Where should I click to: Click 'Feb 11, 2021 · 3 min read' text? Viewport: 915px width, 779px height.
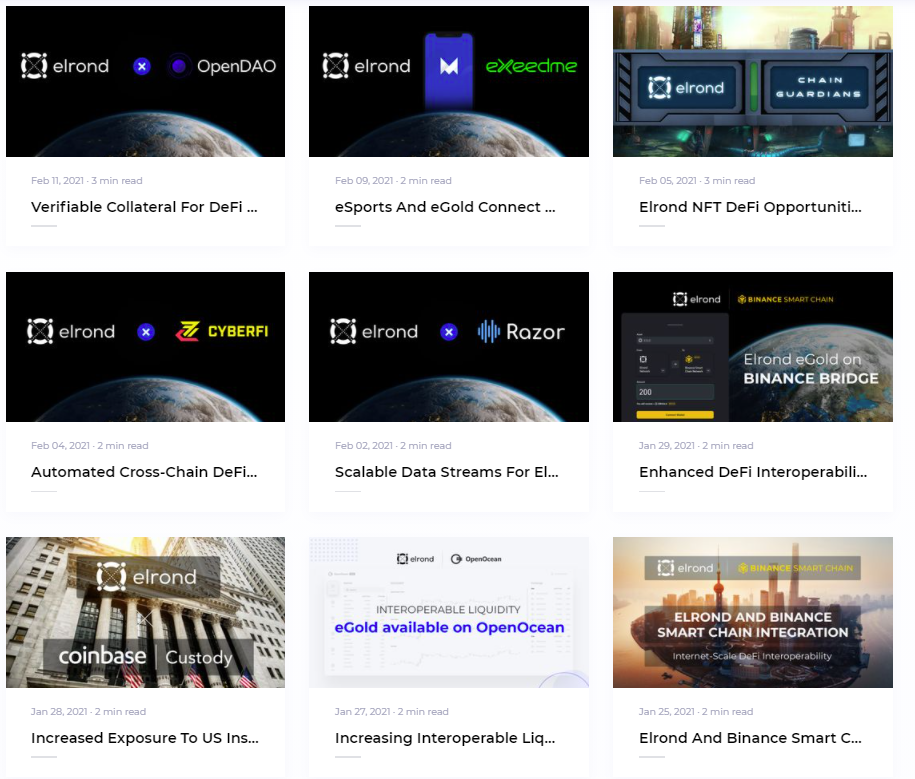click(x=87, y=181)
